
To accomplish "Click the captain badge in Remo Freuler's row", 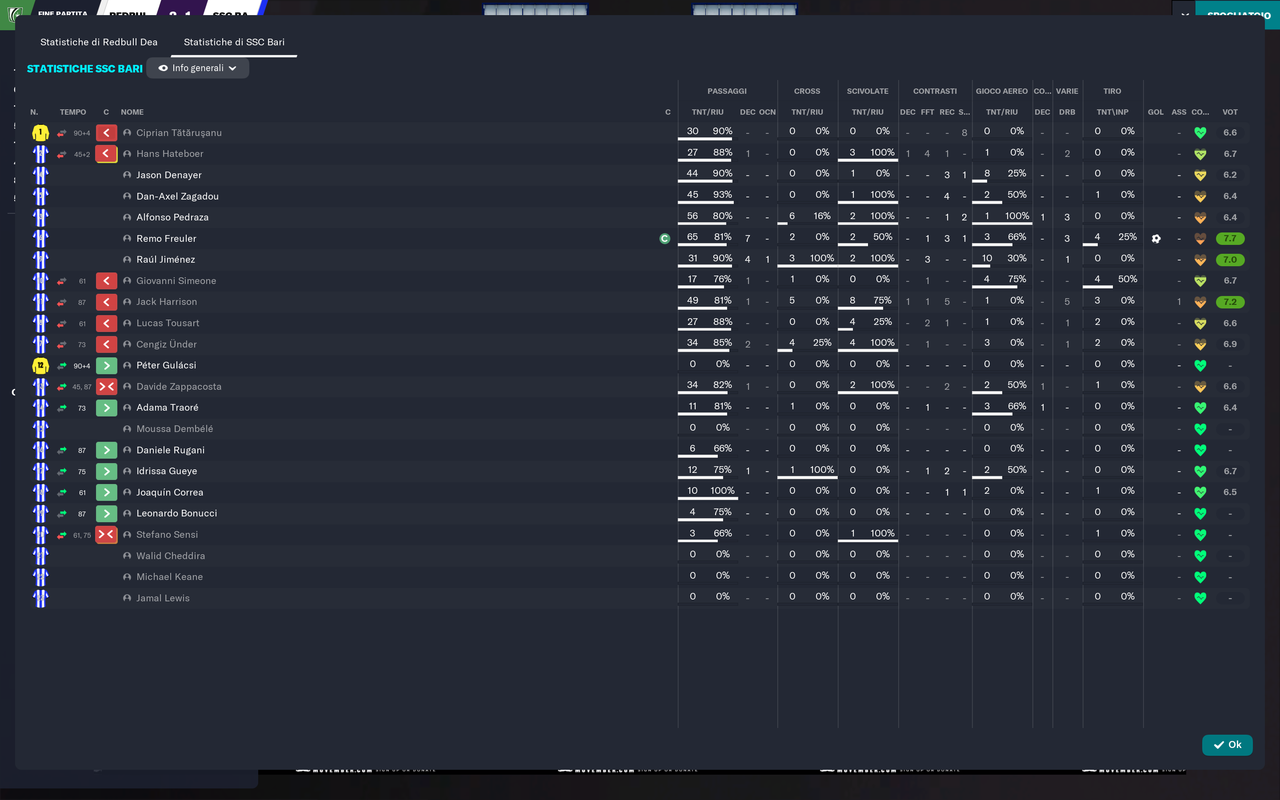I will tap(664, 238).
